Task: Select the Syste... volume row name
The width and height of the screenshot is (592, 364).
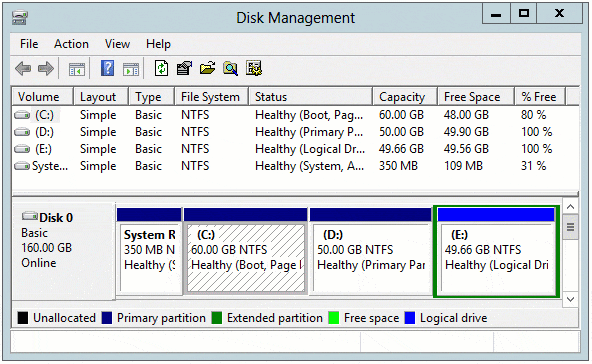Action: pos(50,166)
